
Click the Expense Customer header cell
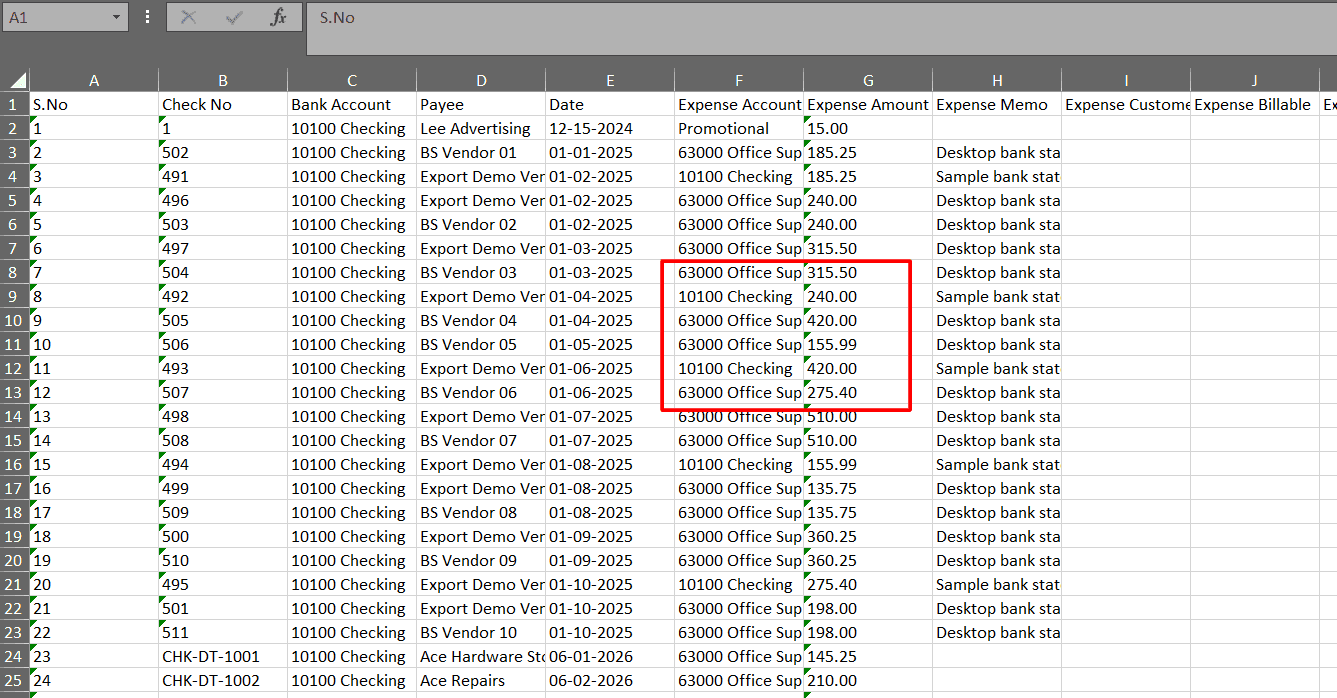coord(1126,105)
